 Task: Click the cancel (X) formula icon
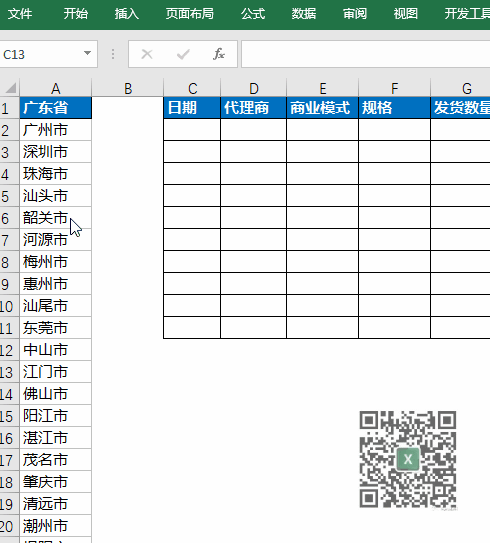tap(147, 54)
